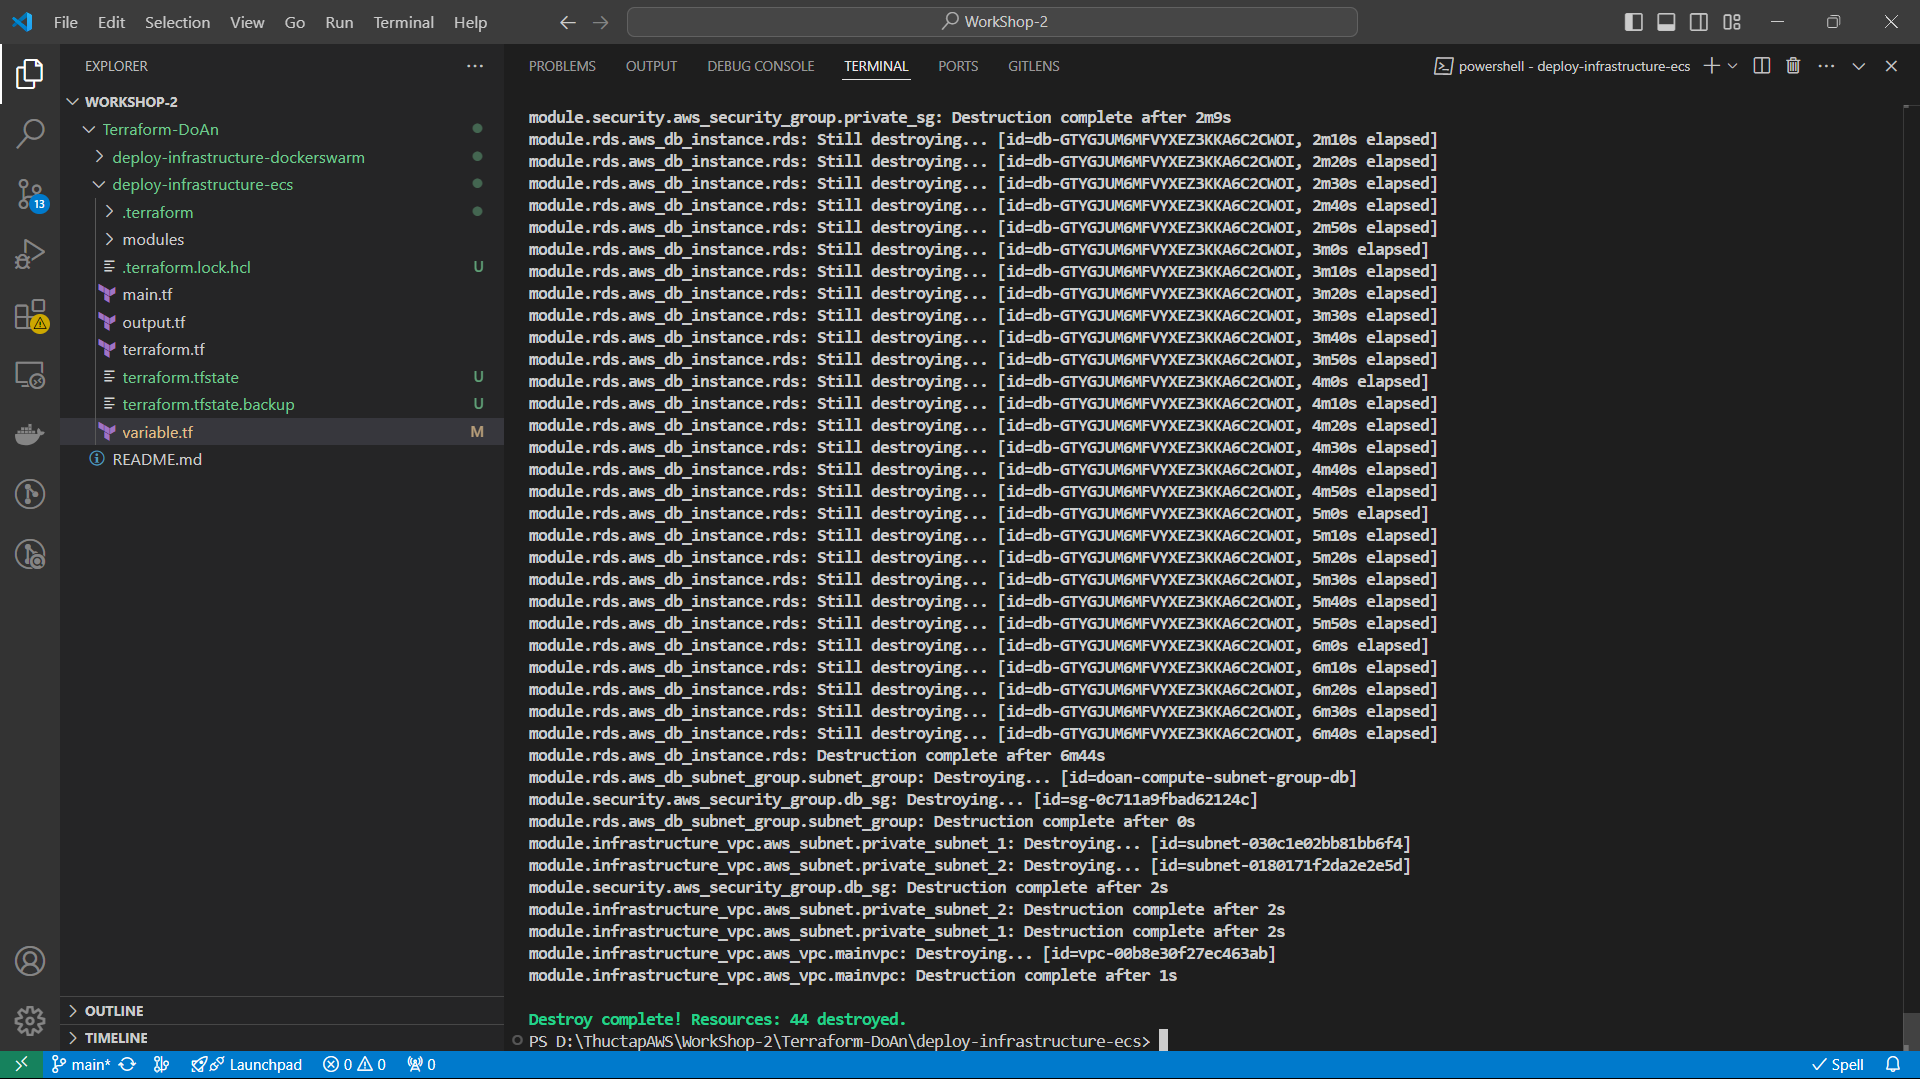The width and height of the screenshot is (1920, 1079).
Task: Open the Selection menu
Action: point(177,22)
